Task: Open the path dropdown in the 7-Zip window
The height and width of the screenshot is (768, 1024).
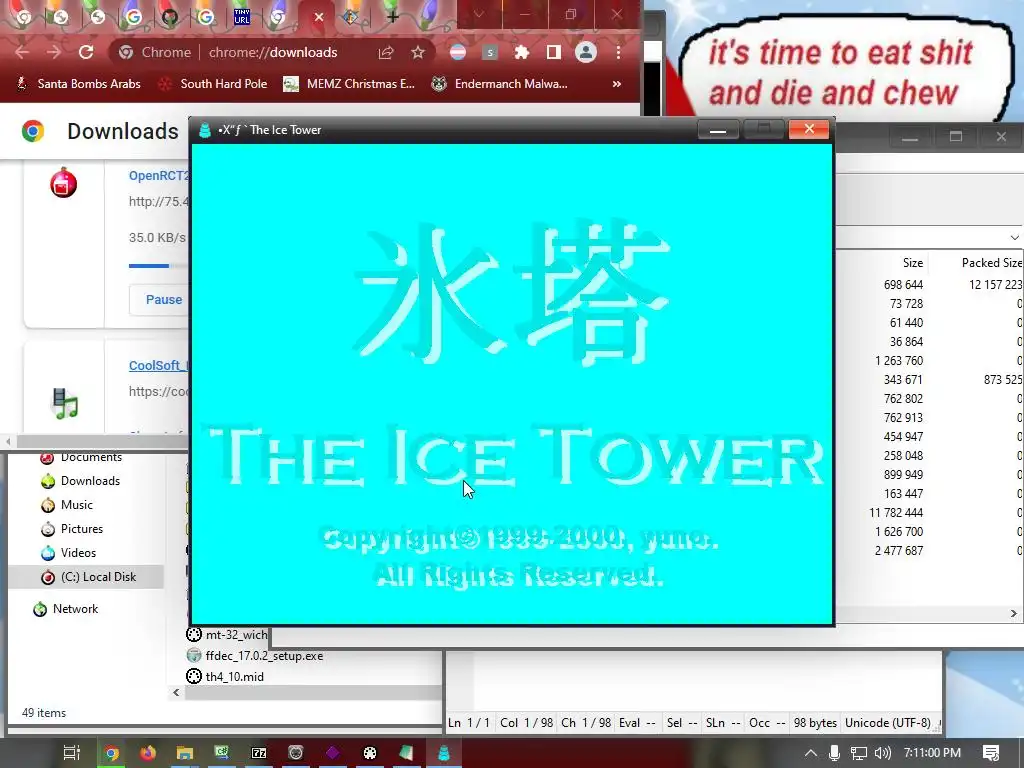Action: 1014,238
